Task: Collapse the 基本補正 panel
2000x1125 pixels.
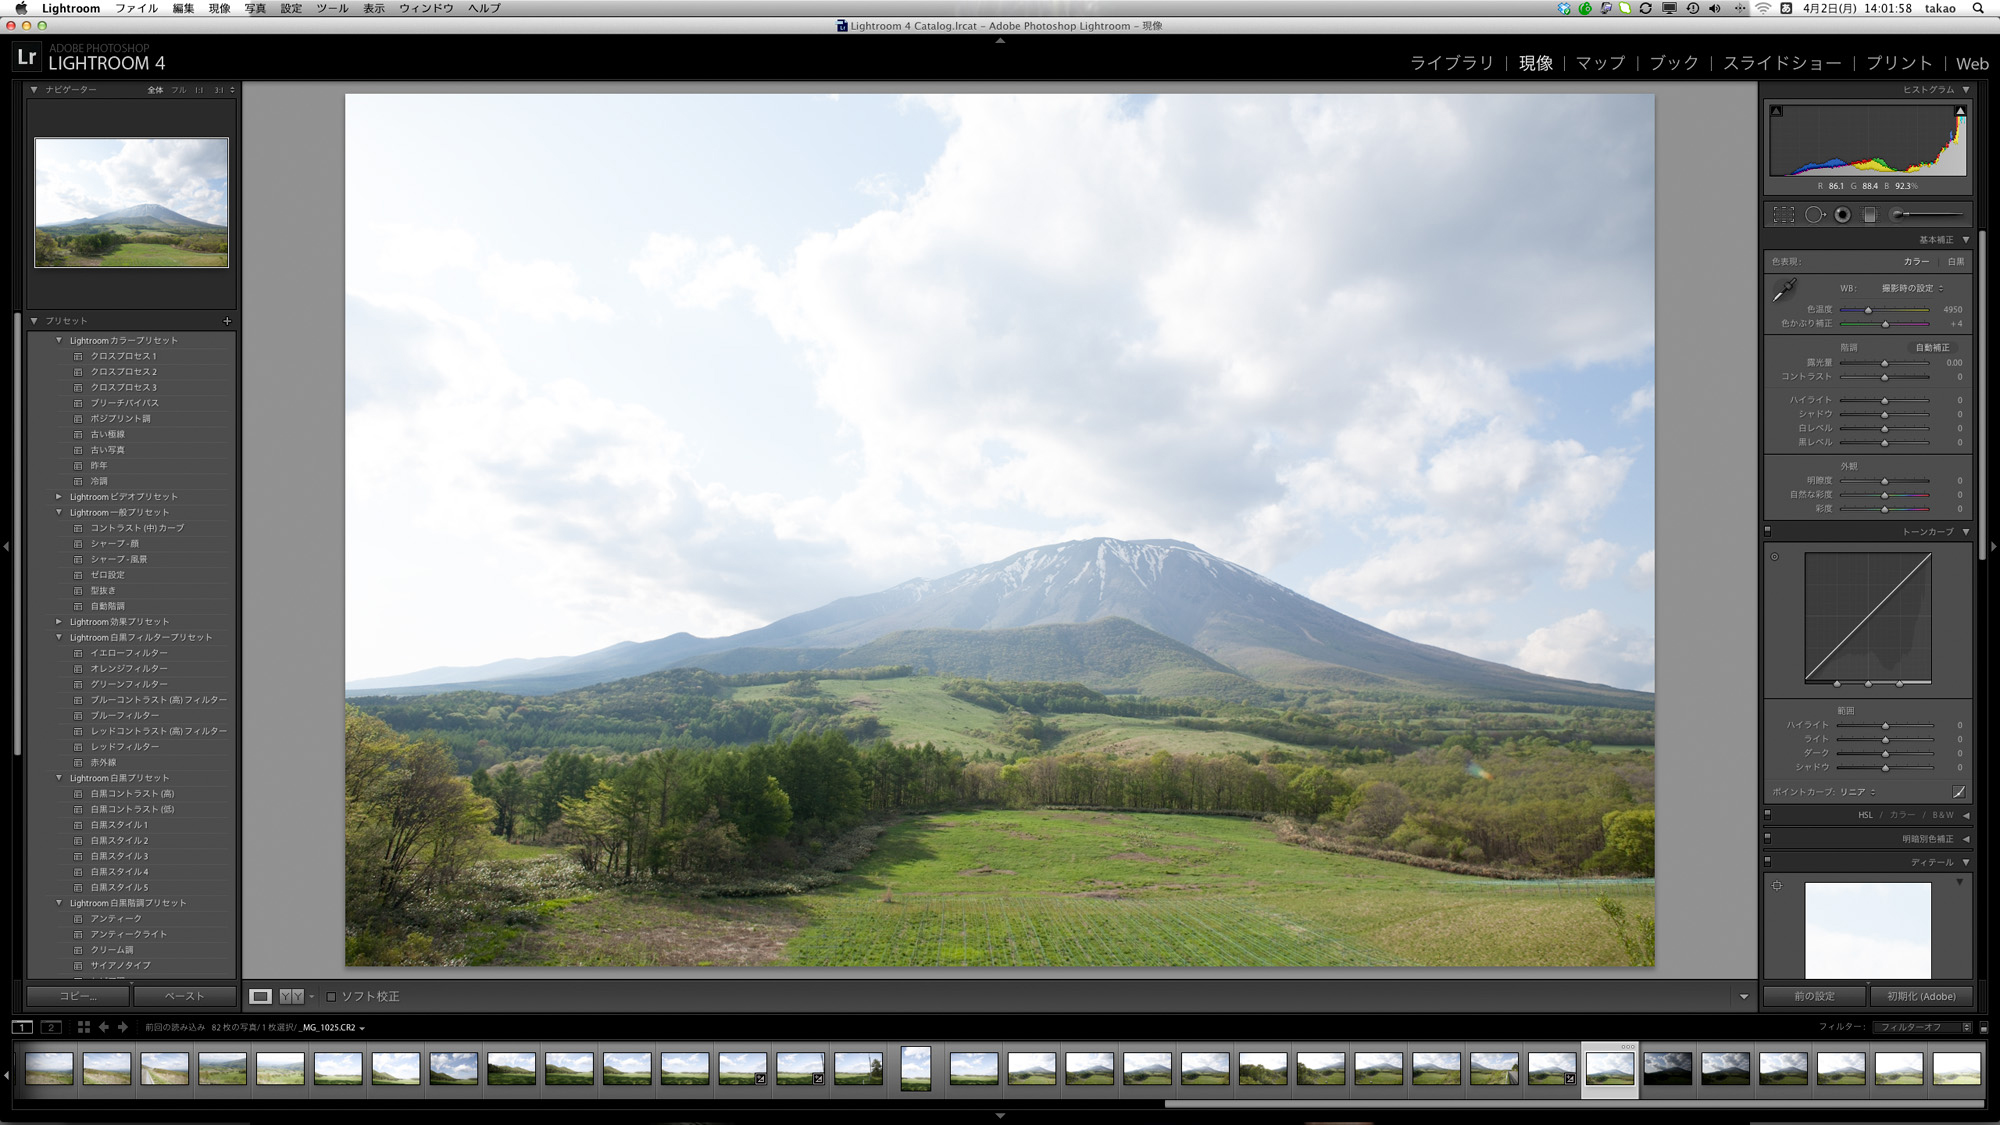Action: pos(1966,240)
